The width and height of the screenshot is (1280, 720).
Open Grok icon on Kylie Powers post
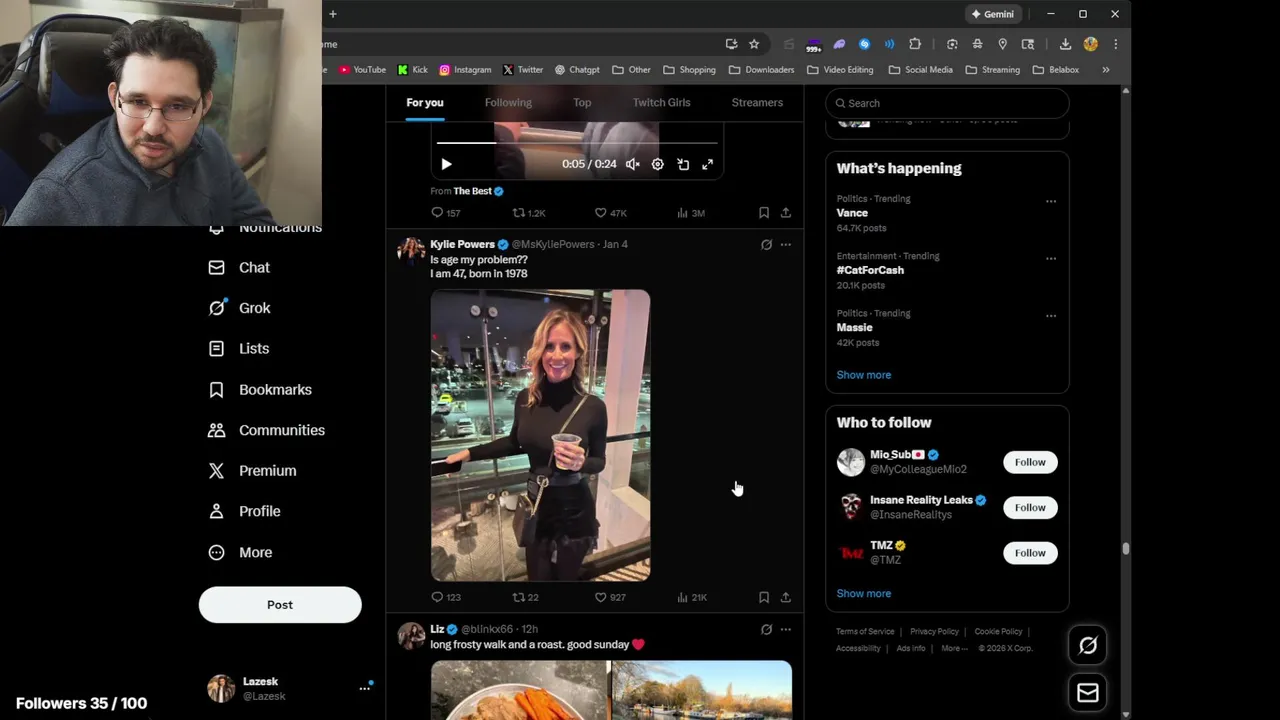point(766,244)
